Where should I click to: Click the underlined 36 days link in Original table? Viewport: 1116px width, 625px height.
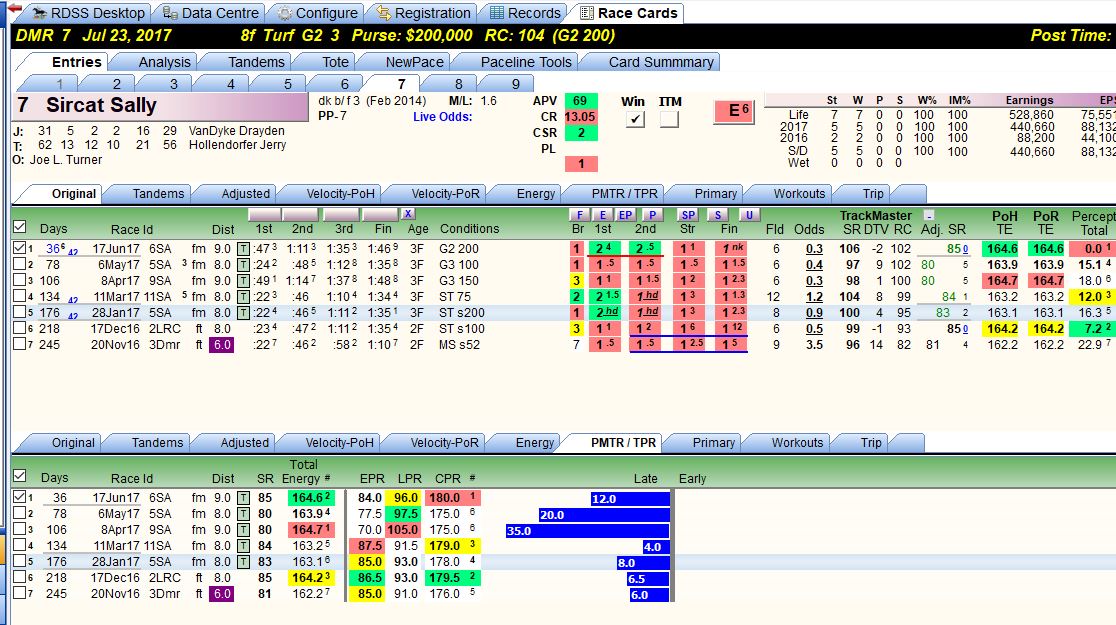pyautogui.click(x=54, y=249)
